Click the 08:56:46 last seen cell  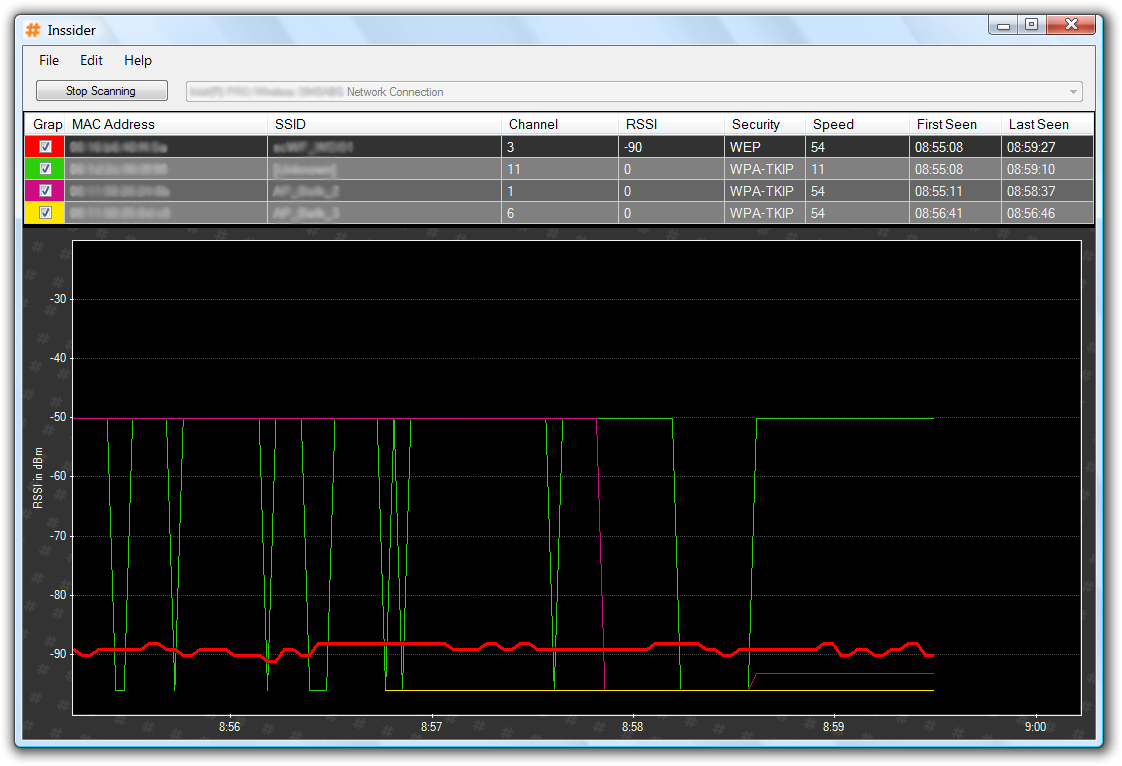coord(1048,213)
